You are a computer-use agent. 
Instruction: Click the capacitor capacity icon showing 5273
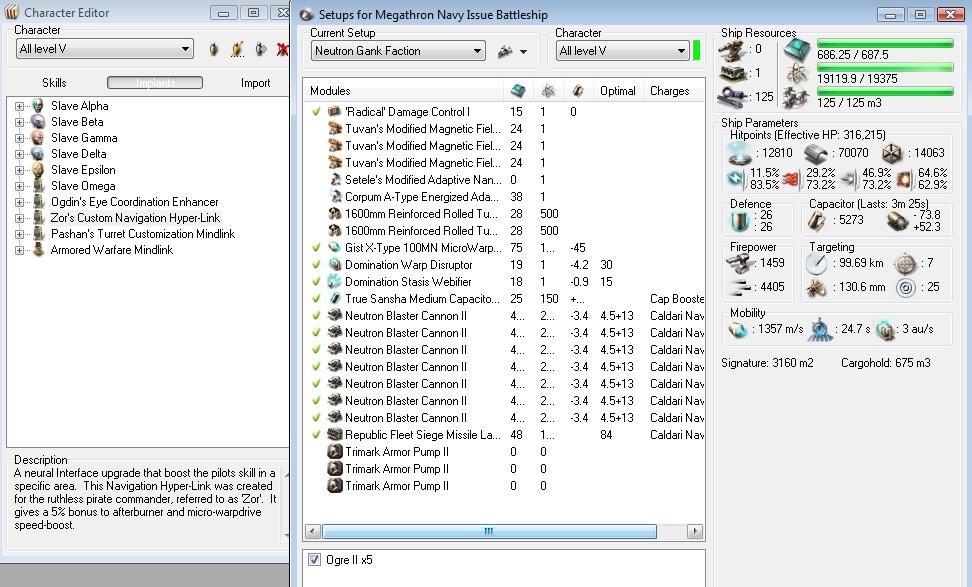click(816, 220)
